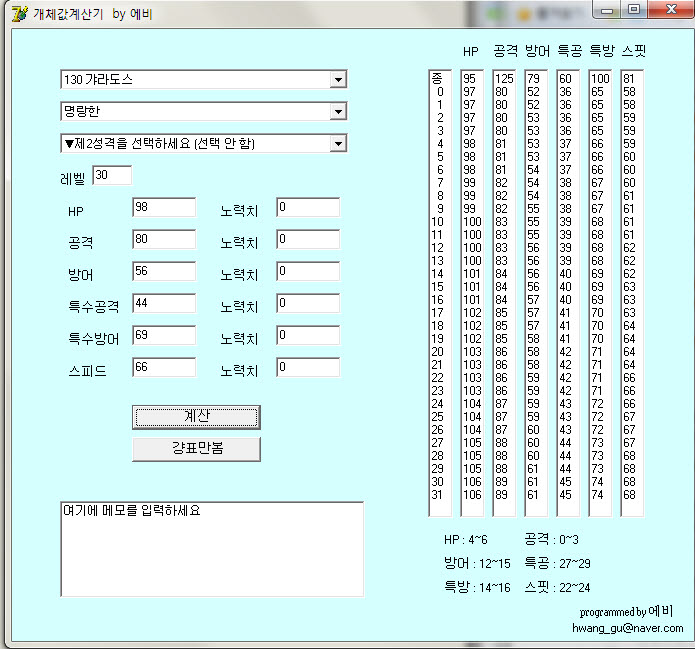Click the 특수공격 label on the left
The image size is (695, 649).
tap(94, 306)
